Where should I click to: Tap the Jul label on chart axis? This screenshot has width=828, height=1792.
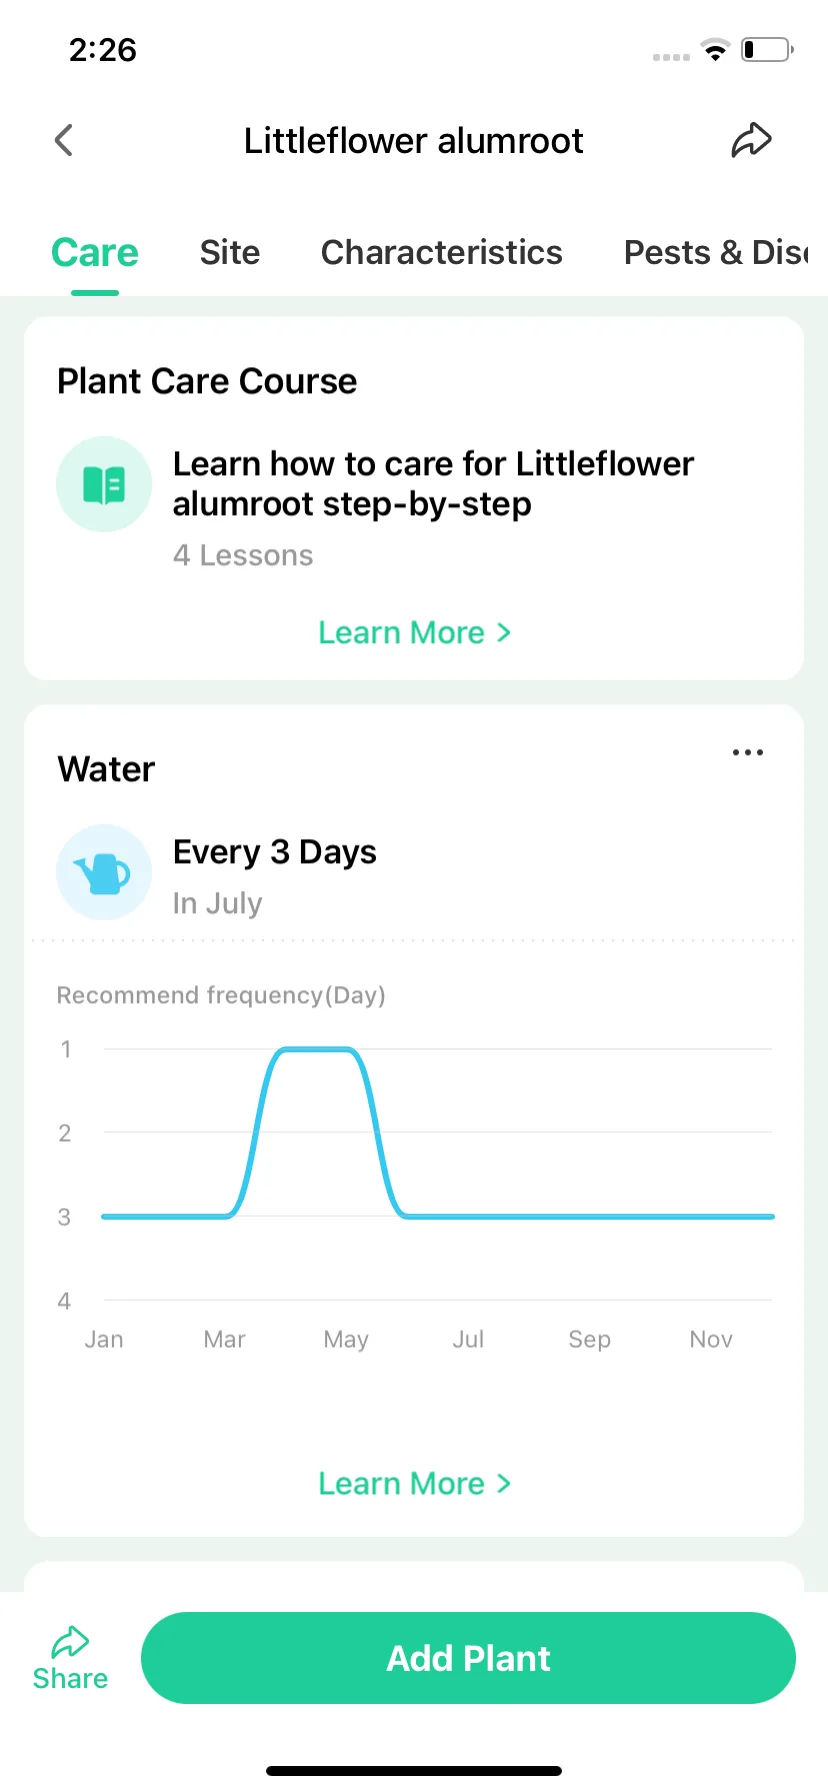468,1339
